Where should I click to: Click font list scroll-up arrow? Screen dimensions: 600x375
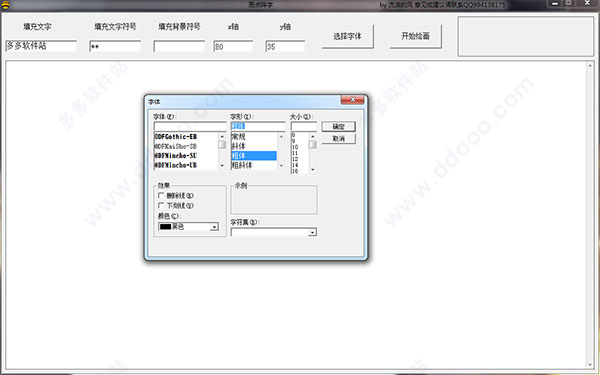[222, 136]
